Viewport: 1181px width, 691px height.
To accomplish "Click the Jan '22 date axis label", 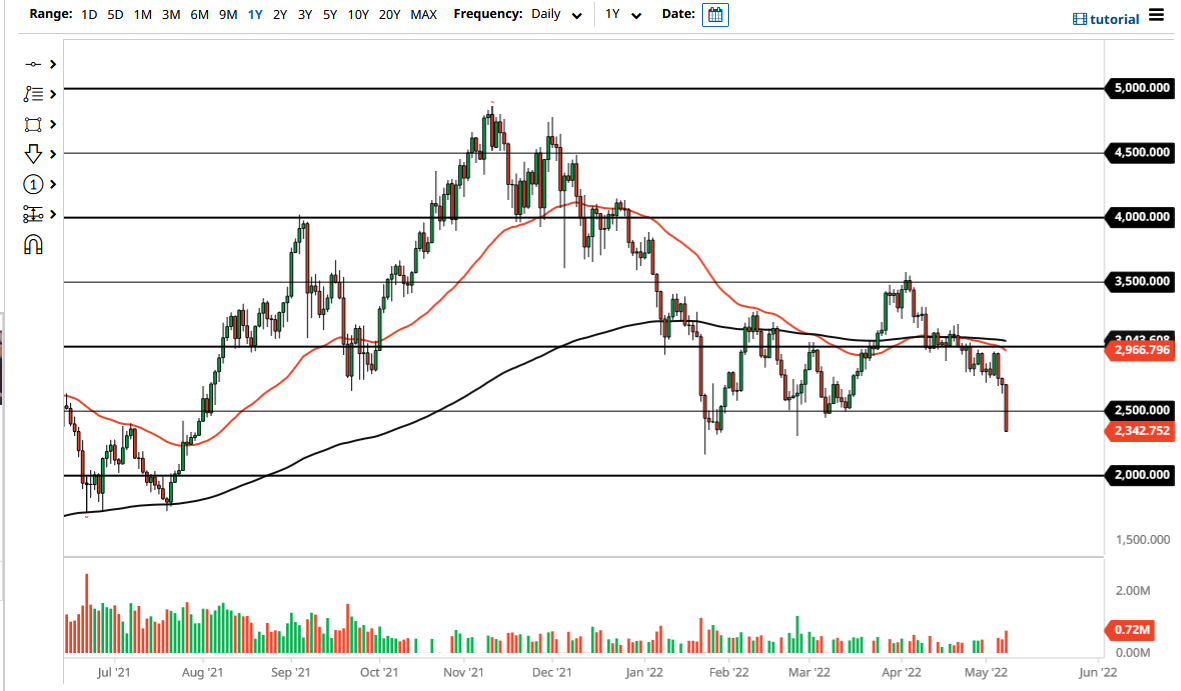I will [644, 672].
